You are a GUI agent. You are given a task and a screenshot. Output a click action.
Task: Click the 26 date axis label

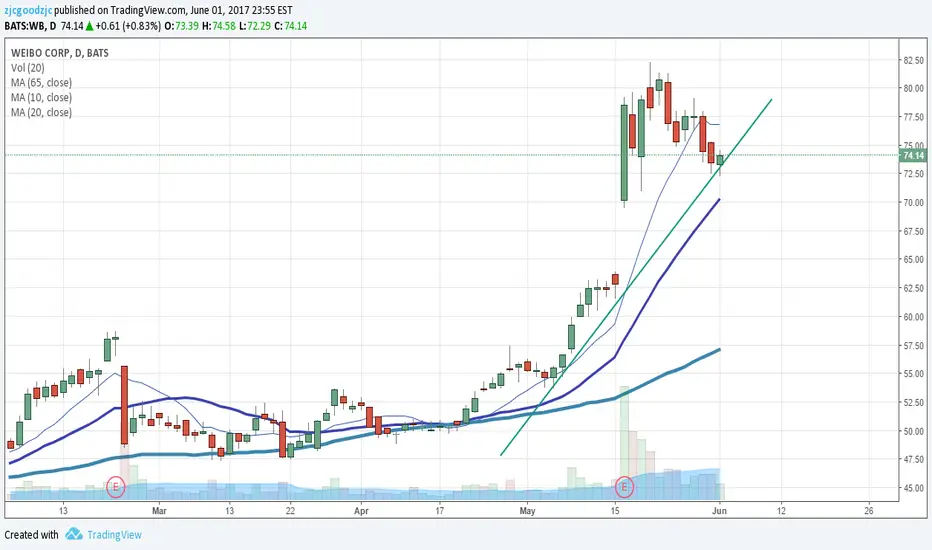(868, 510)
